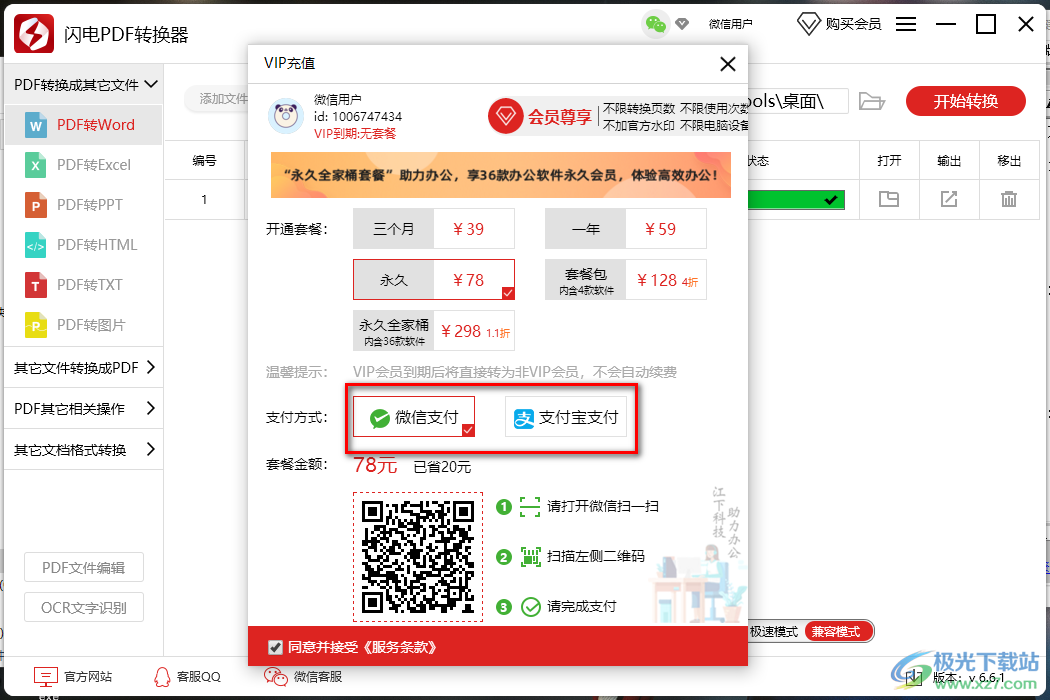
Task: Open the hamburger menu in title bar
Action: click(x=906, y=24)
